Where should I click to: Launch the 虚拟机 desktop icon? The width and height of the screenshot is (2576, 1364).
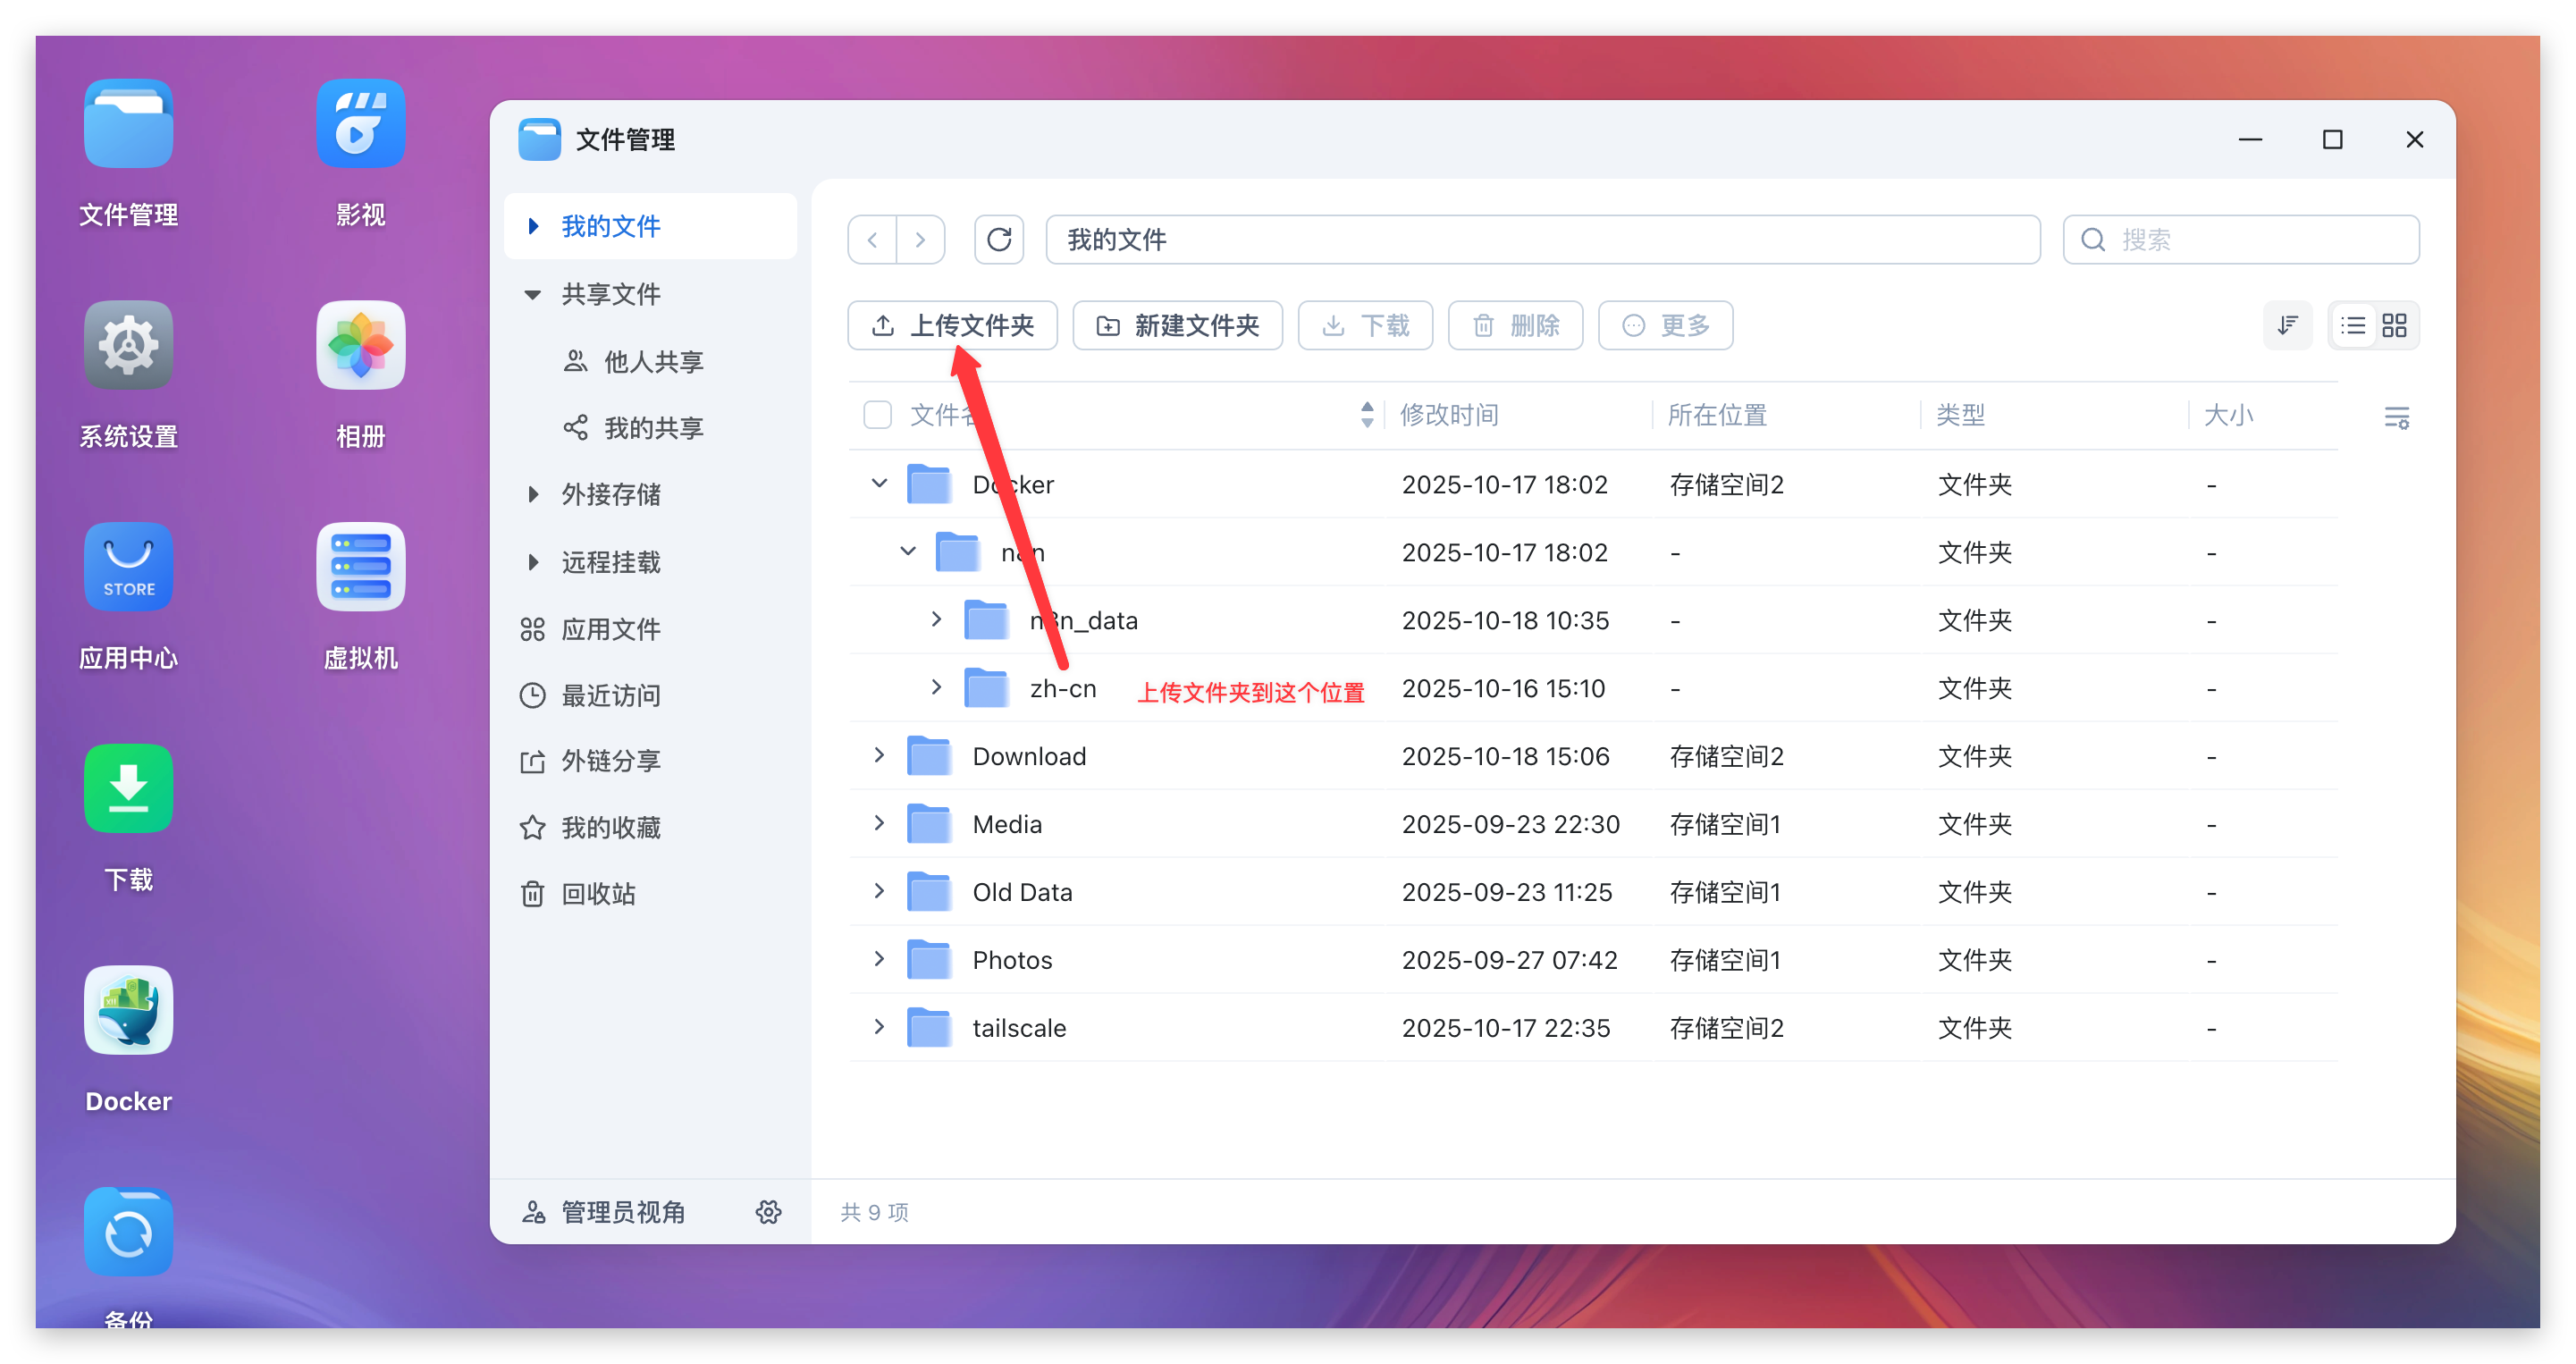click(x=360, y=567)
